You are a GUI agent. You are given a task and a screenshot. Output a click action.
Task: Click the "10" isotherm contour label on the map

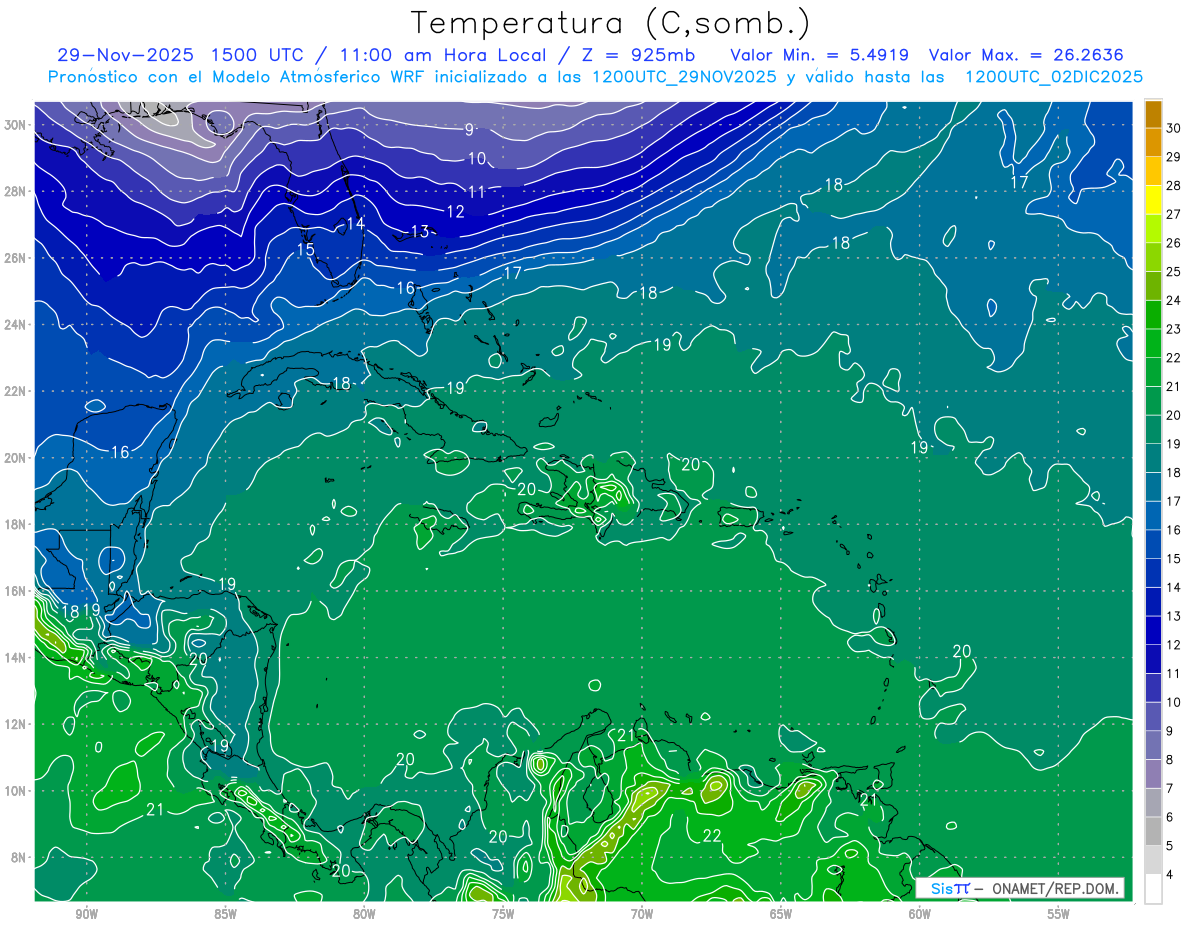476,159
